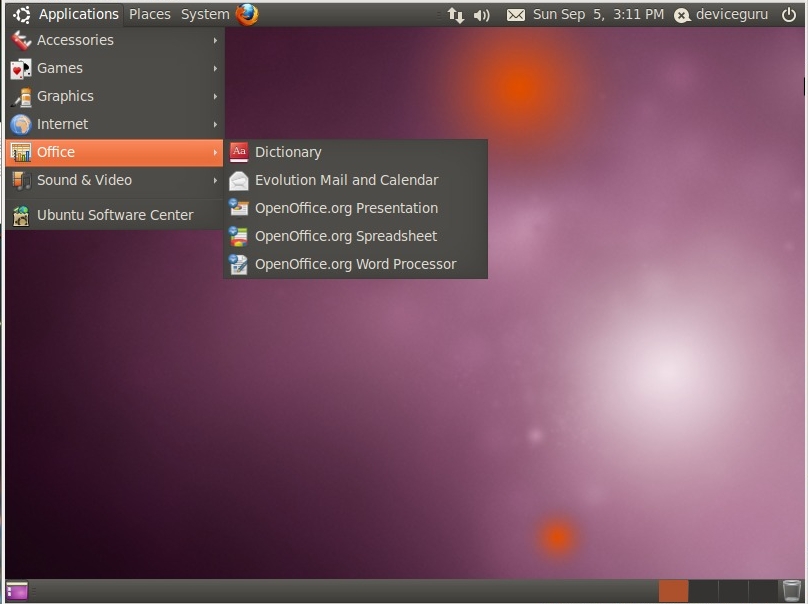Launch Firefox from the top panel
This screenshot has height=604, width=808.
[247, 14]
